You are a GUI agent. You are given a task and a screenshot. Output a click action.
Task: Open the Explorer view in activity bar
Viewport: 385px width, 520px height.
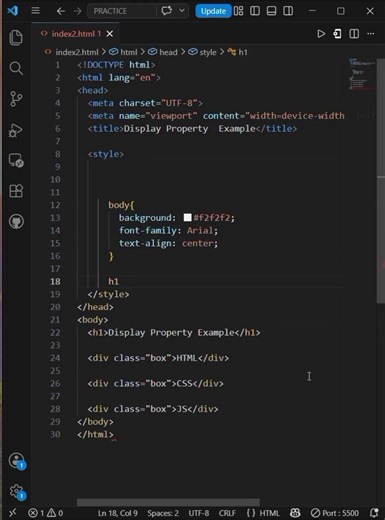pos(16,37)
